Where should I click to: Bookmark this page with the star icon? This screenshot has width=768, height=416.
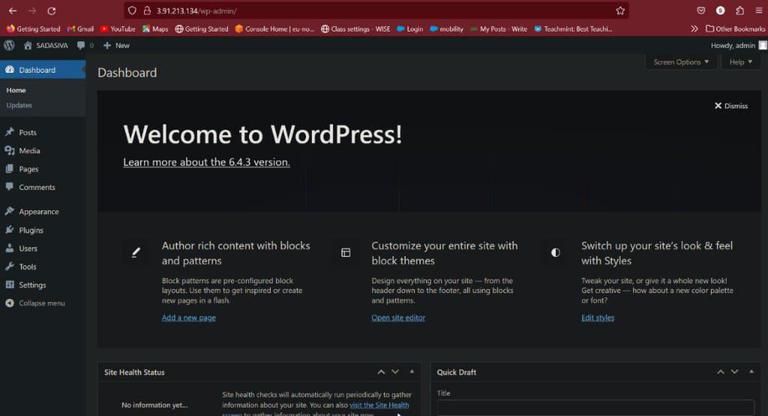[x=620, y=10]
